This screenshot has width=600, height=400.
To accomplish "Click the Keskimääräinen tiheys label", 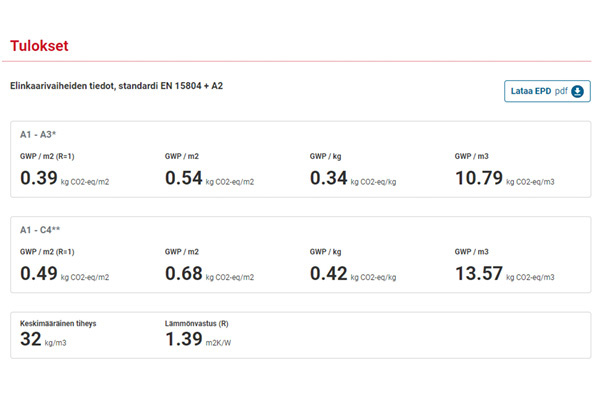I will [58, 324].
